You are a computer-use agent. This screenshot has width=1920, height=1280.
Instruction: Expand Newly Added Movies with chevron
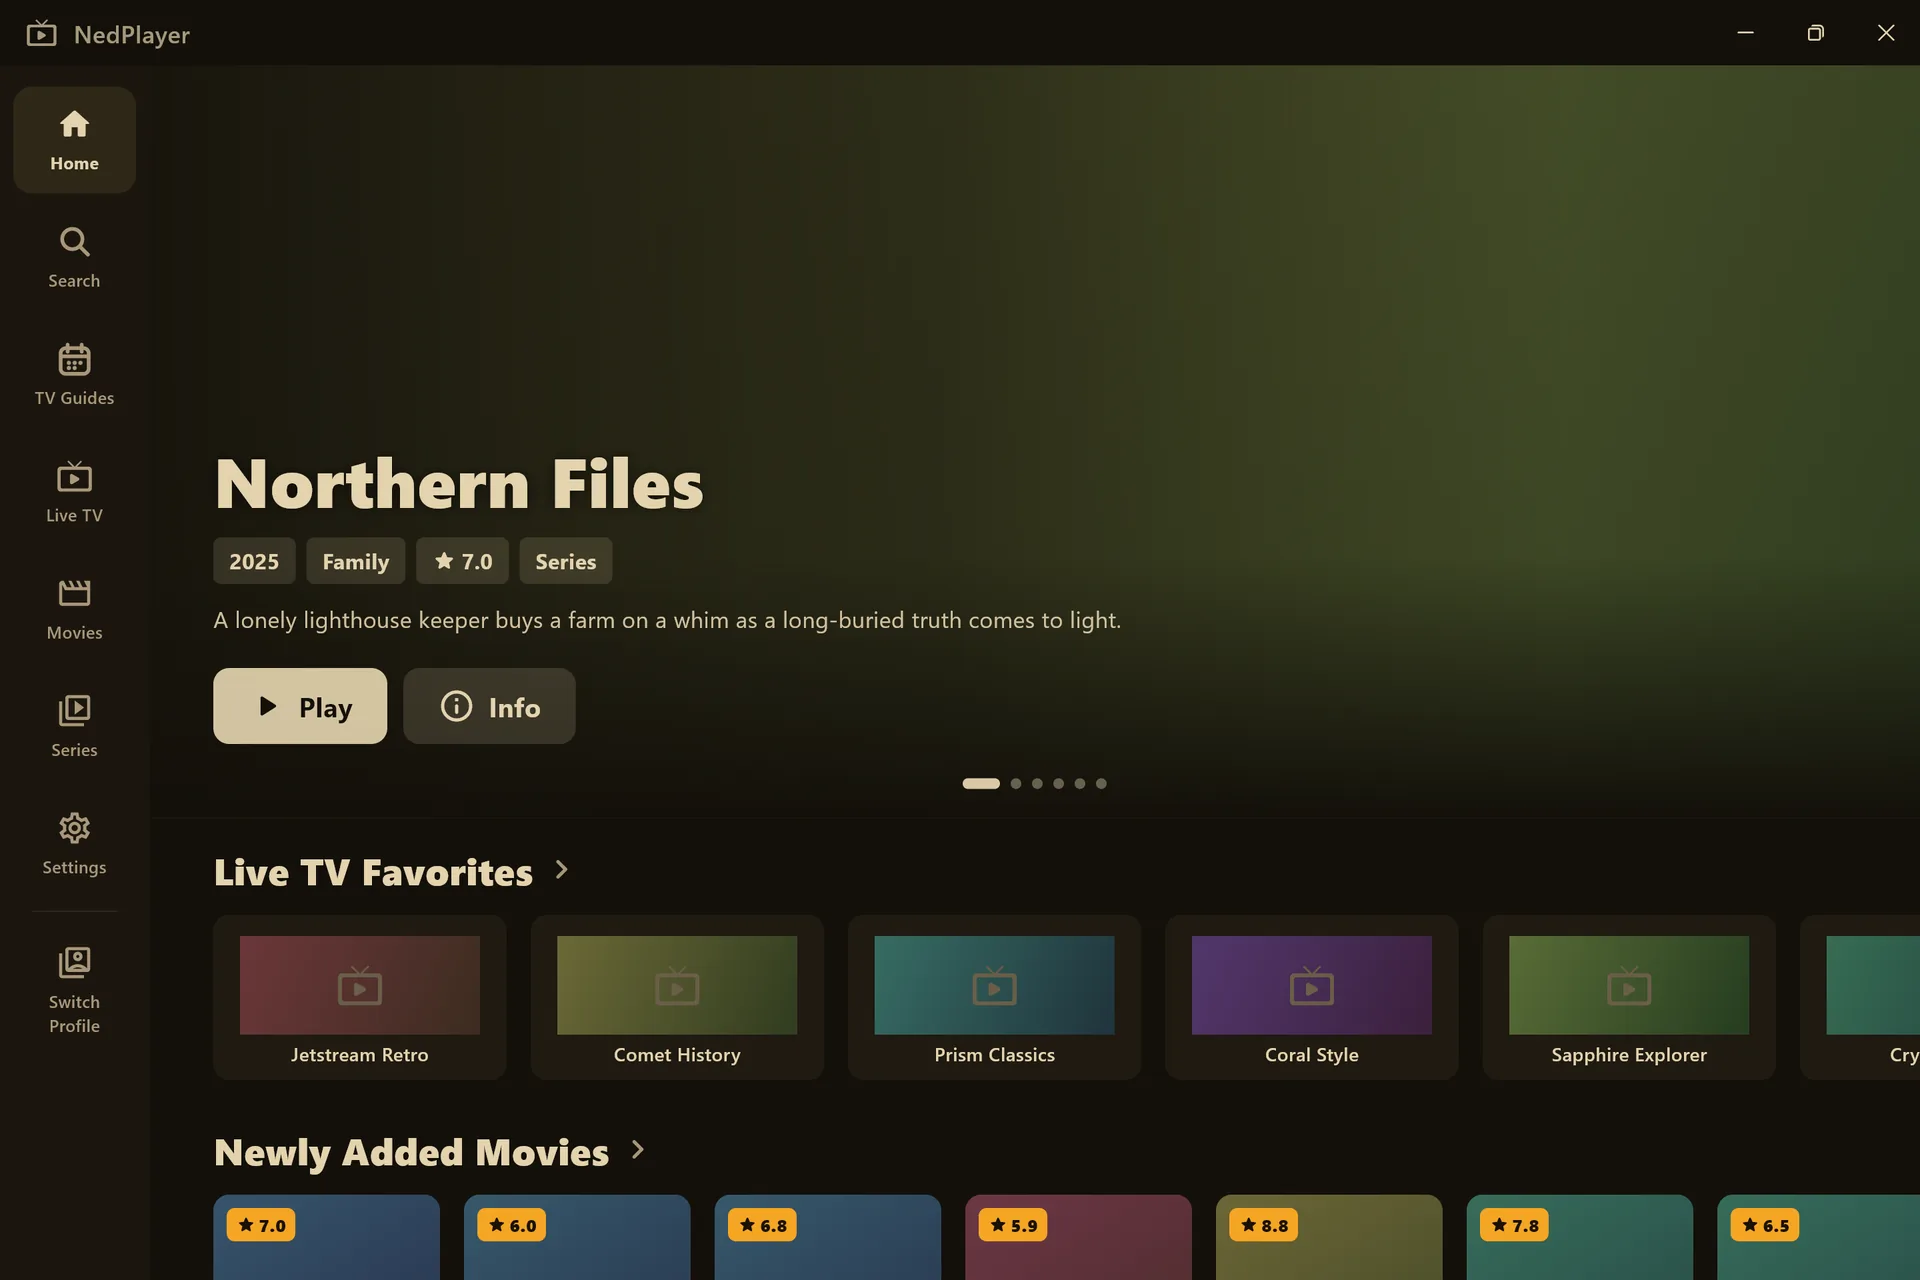[638, 1150]
